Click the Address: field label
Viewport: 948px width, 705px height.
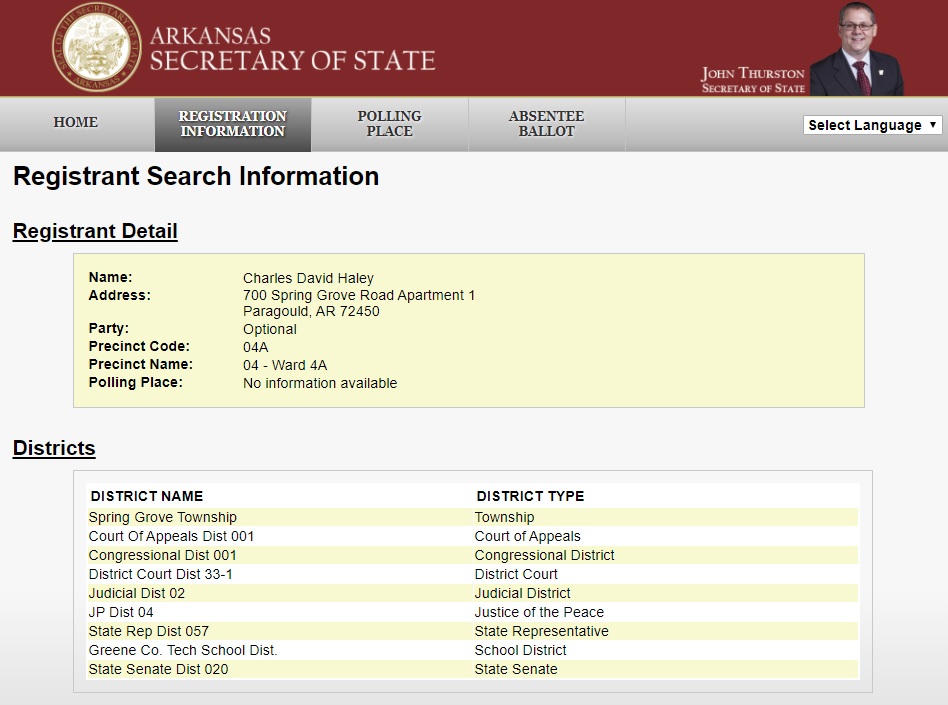[120, 295]
